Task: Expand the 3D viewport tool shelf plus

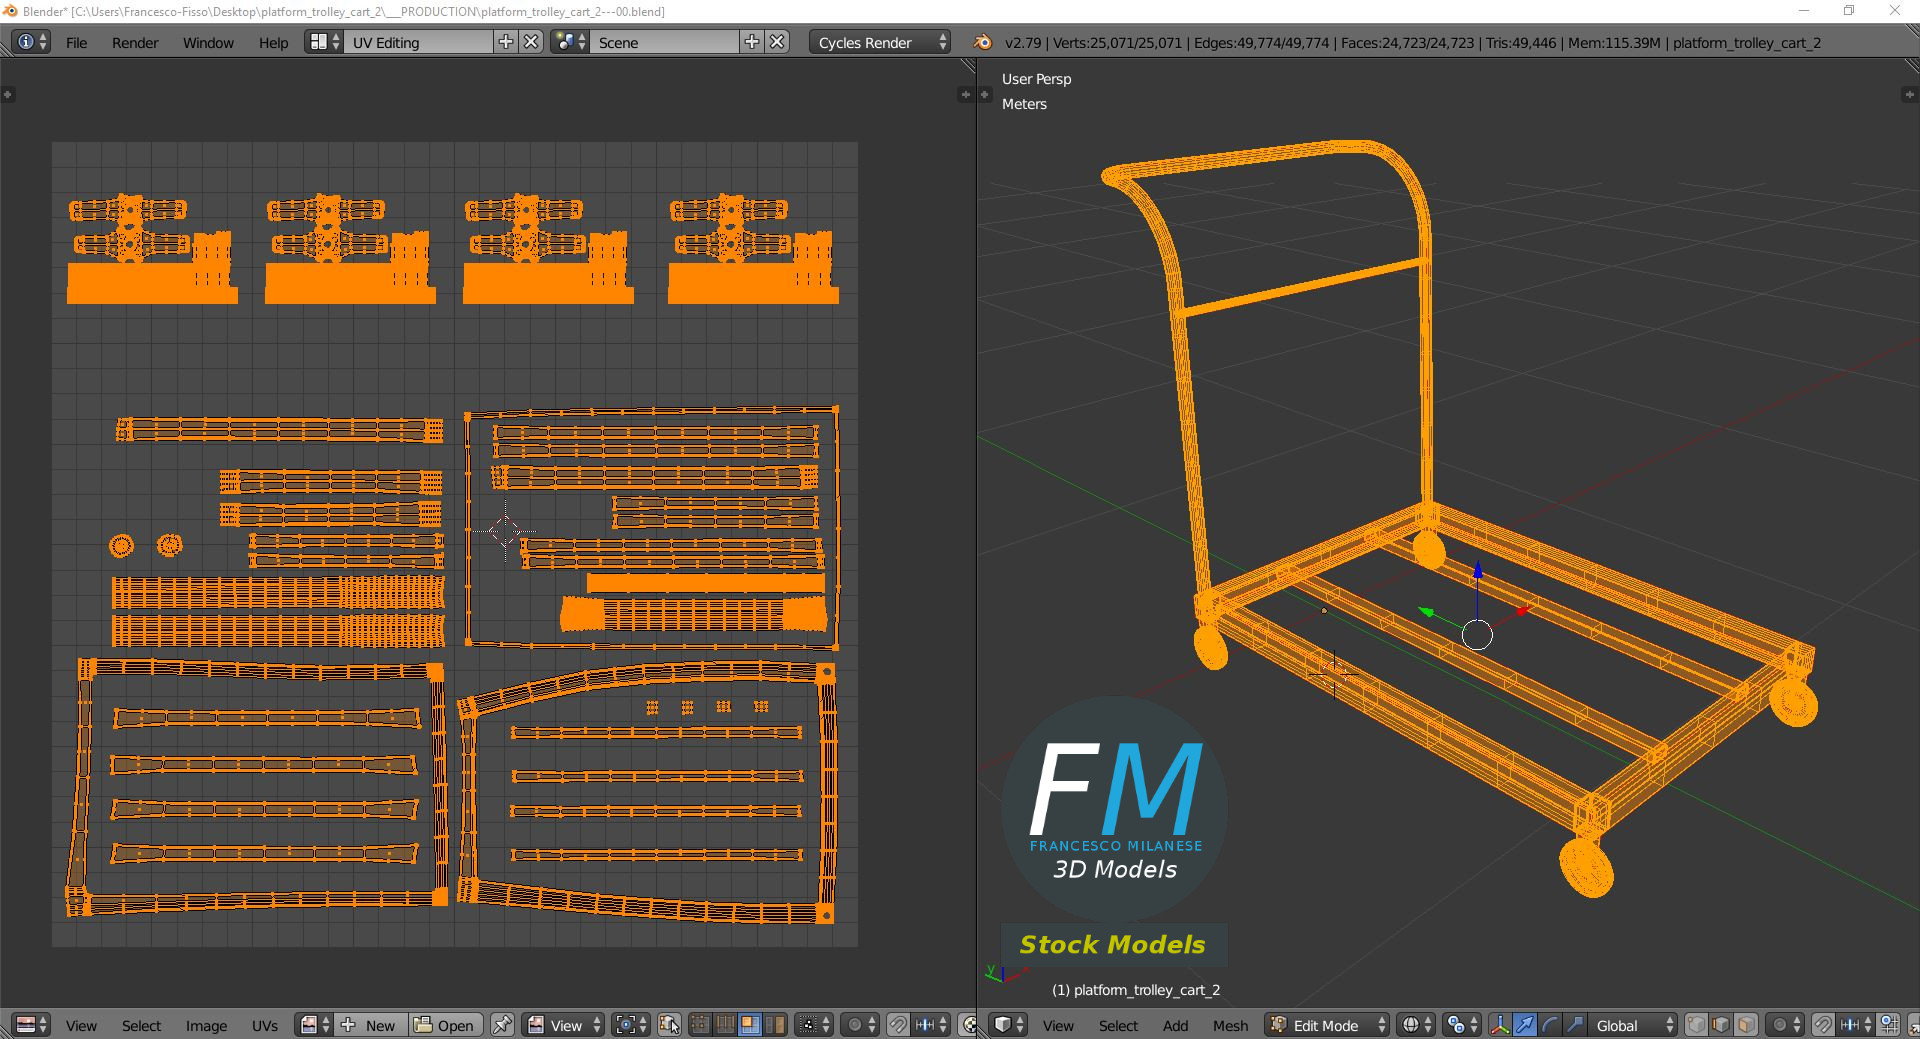Action: (x=984, y=94)
